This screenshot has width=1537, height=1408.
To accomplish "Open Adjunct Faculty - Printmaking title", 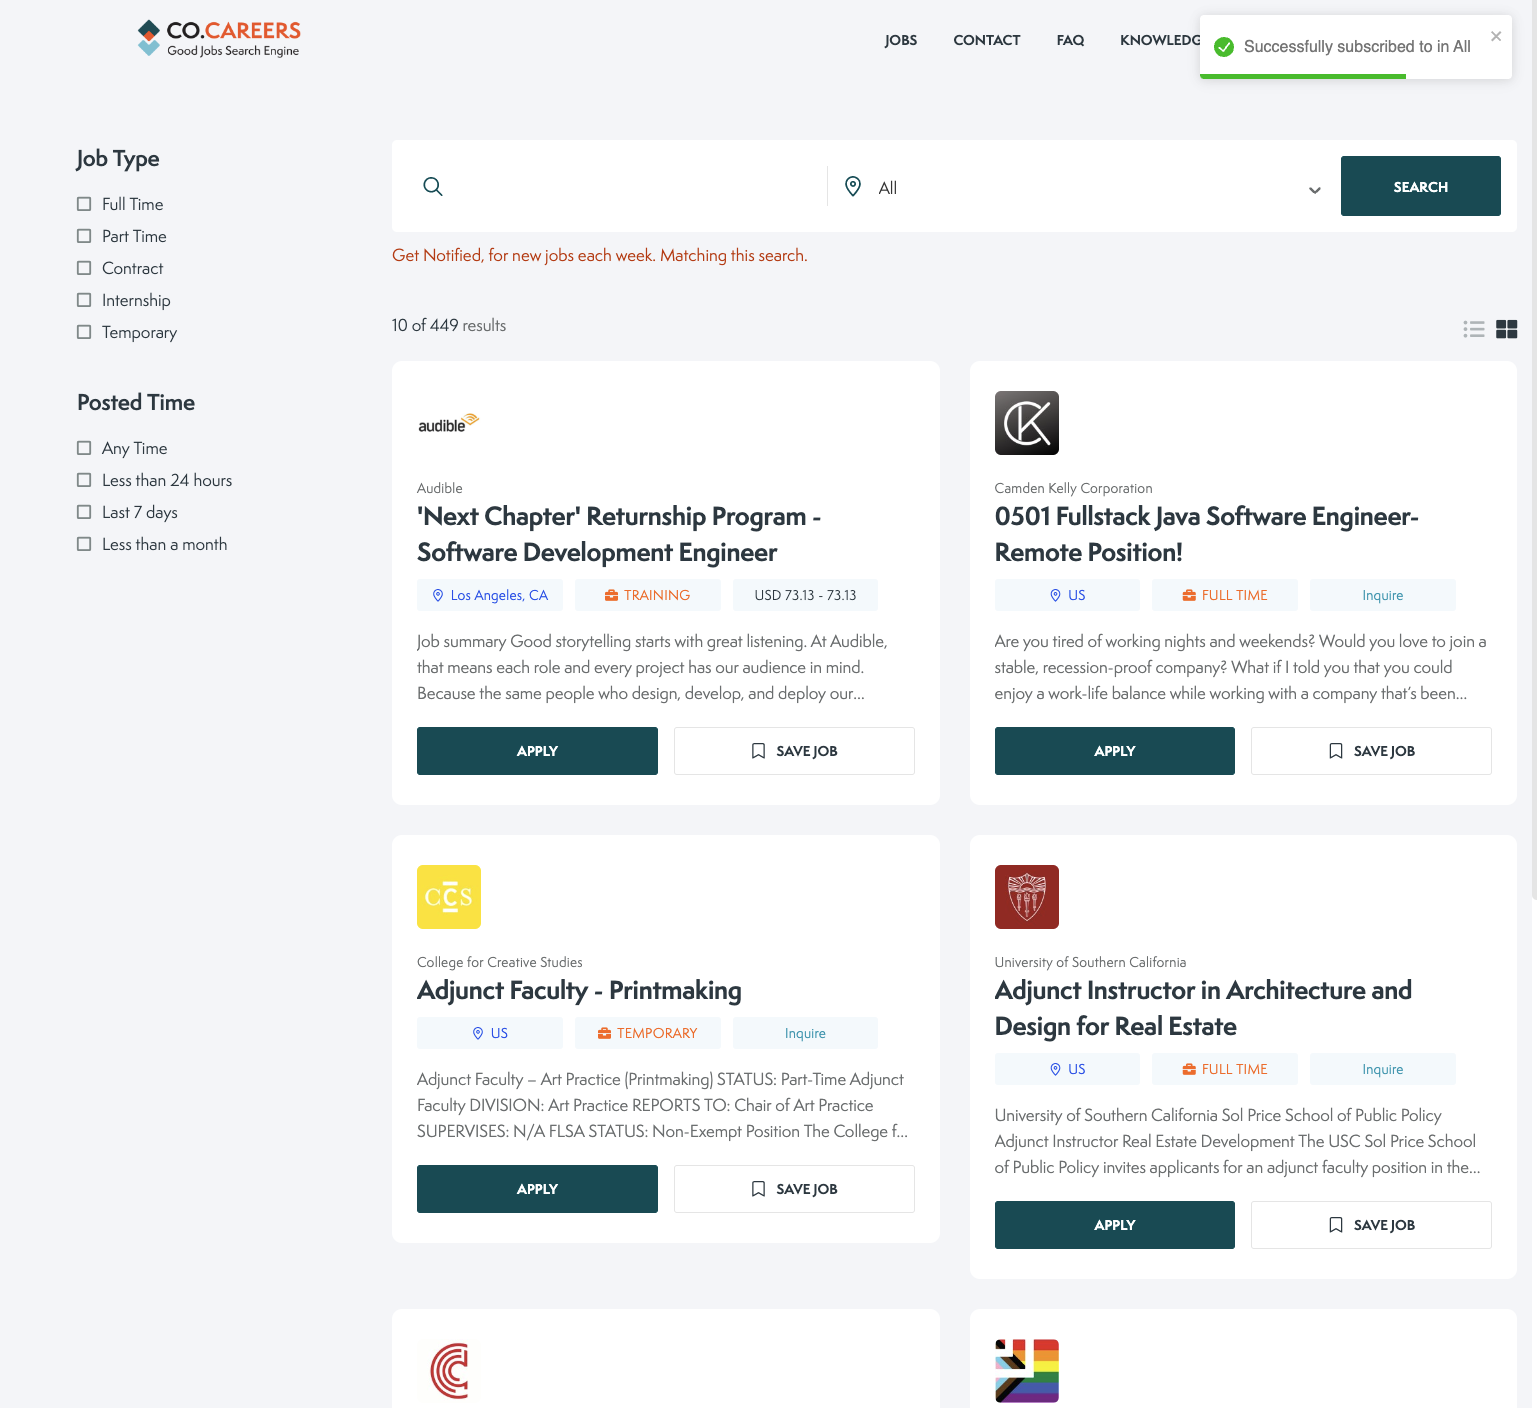I will pyautogui.click(x=579, y=990).
